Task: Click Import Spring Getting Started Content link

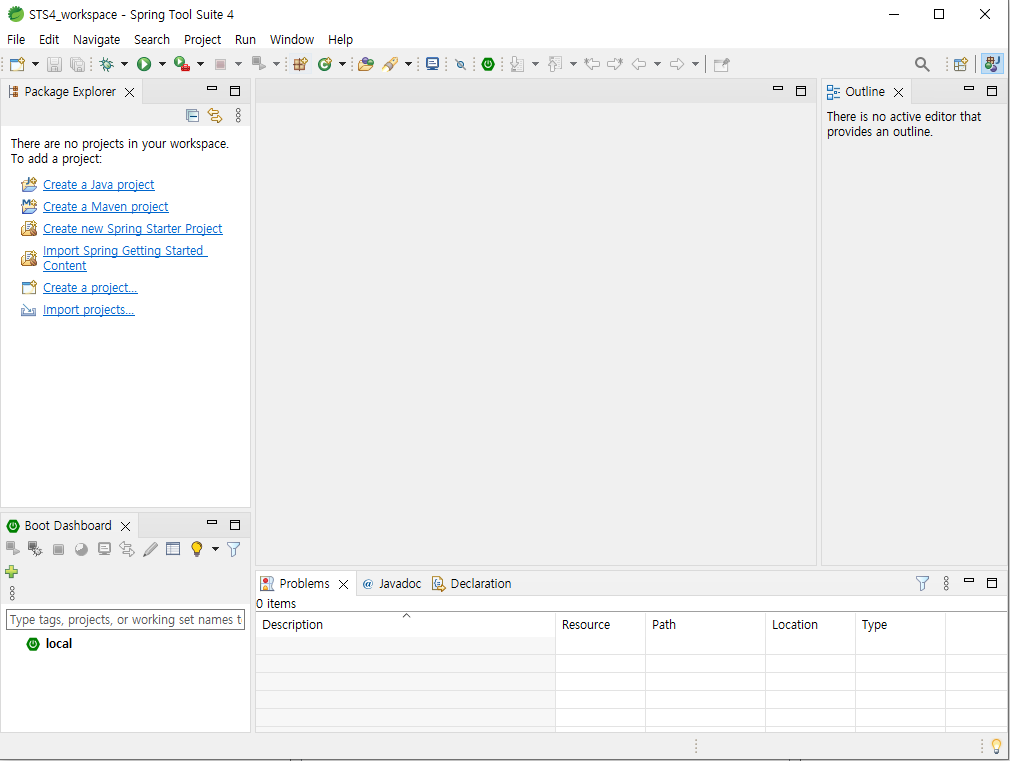Action: (x=125, y=258)
